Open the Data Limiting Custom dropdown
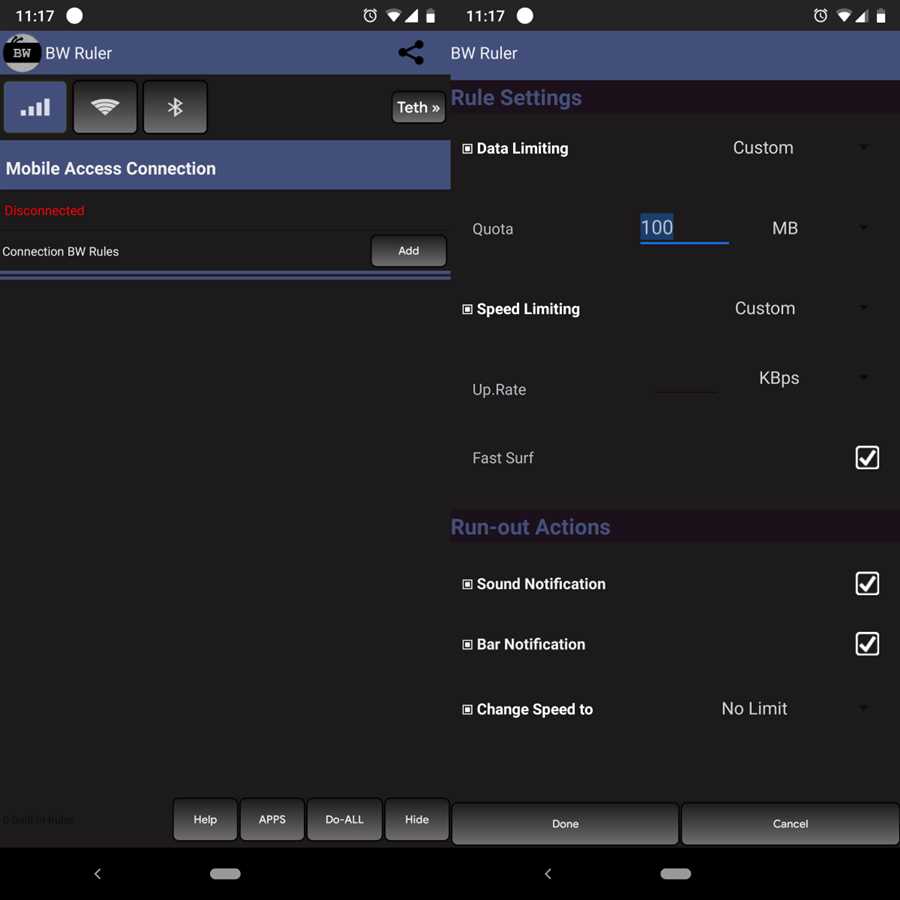The height and width of the screenshot is (900, 900). click(800, 148)
